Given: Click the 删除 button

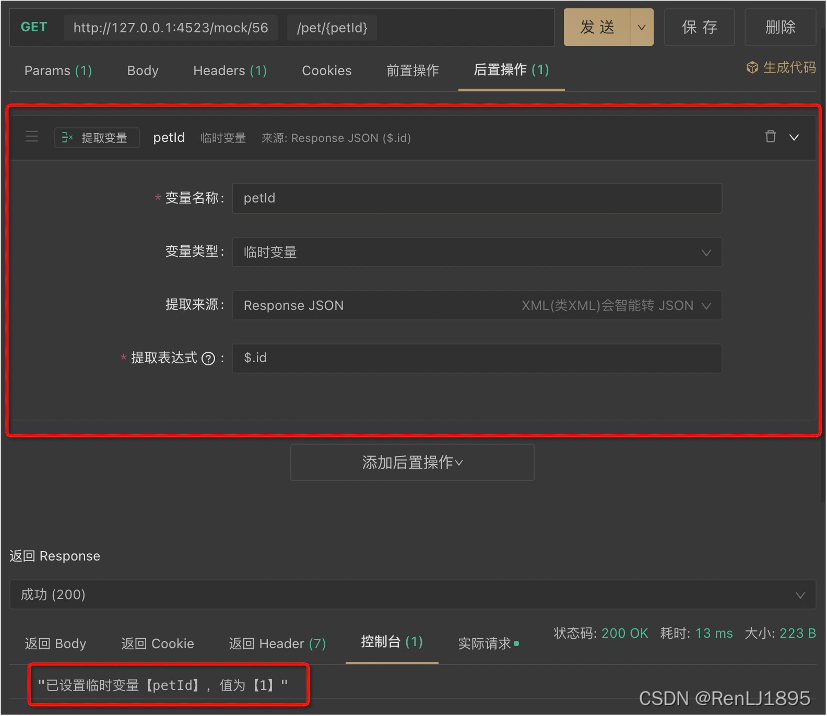Looking at the screenshot, I should [x=780, y=27].
